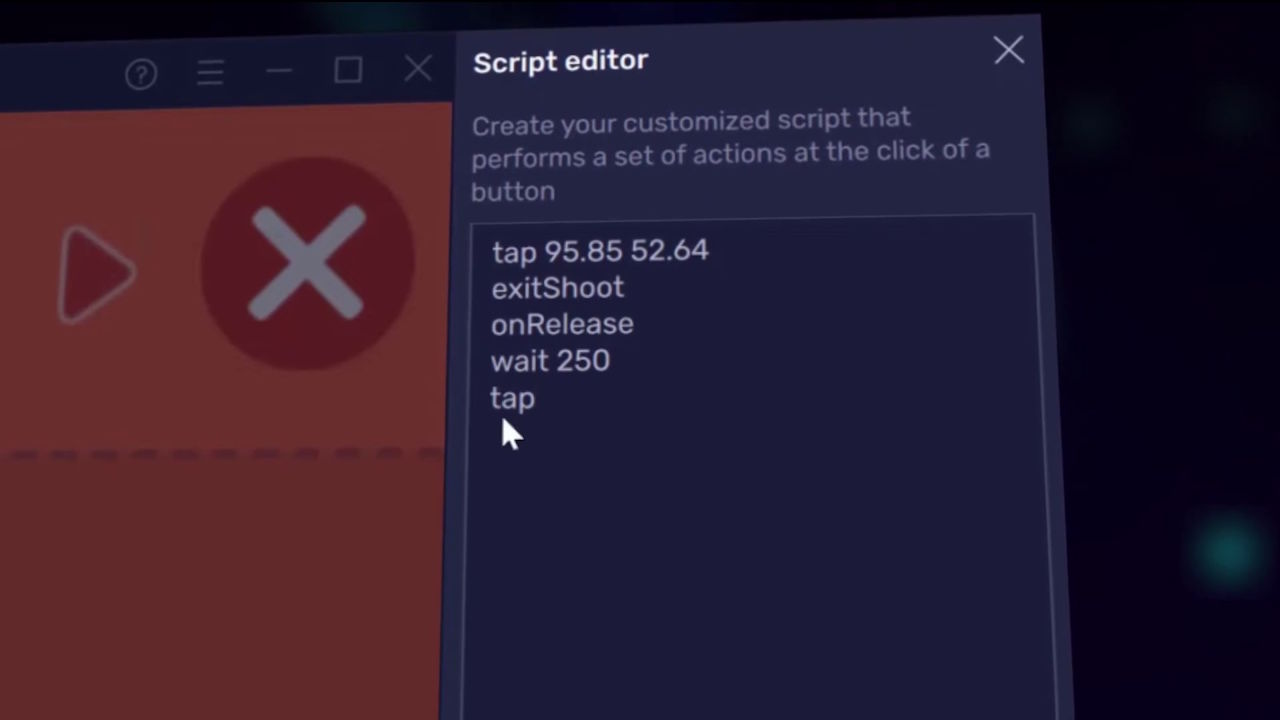
Task: Click the 'wait 250' script line
Action: (550, 361)
